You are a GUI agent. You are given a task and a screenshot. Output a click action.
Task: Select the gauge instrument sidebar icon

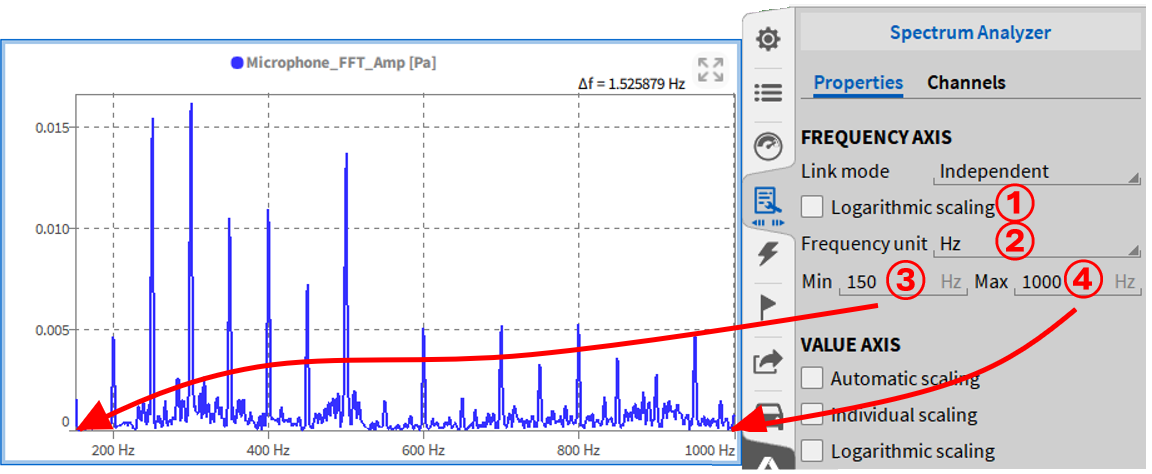[768, 147]
